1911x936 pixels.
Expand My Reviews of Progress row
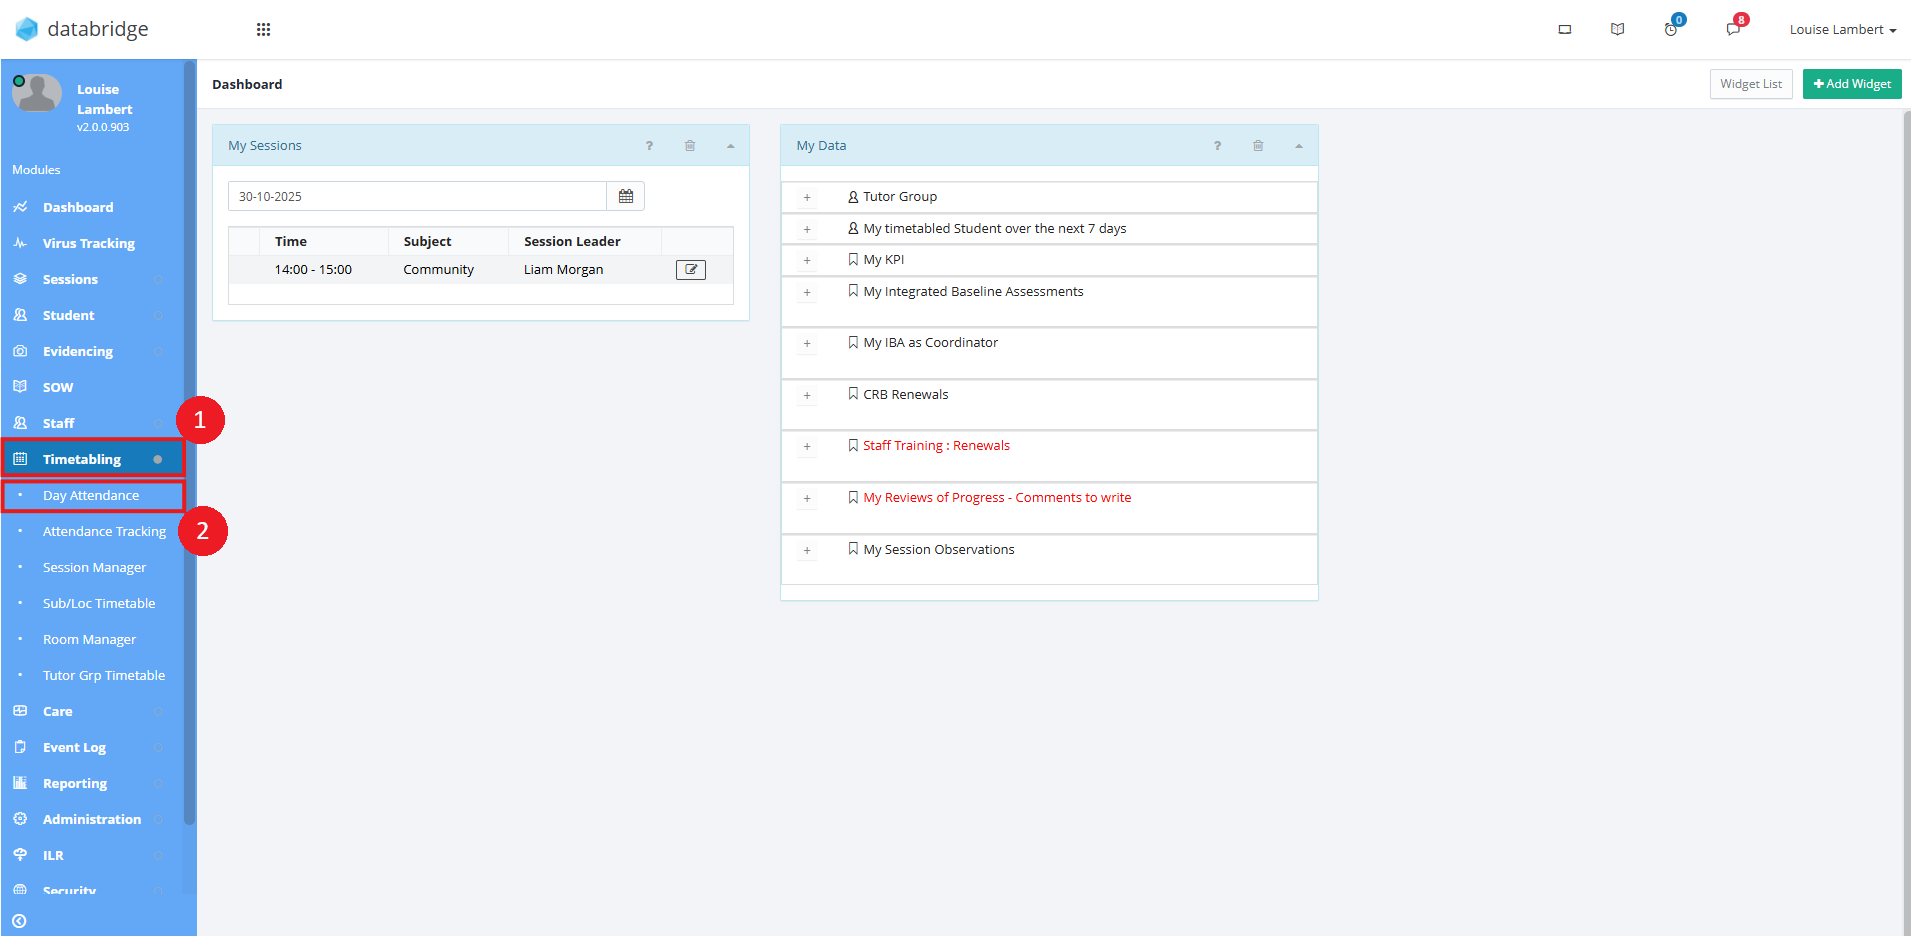[807, 498]
